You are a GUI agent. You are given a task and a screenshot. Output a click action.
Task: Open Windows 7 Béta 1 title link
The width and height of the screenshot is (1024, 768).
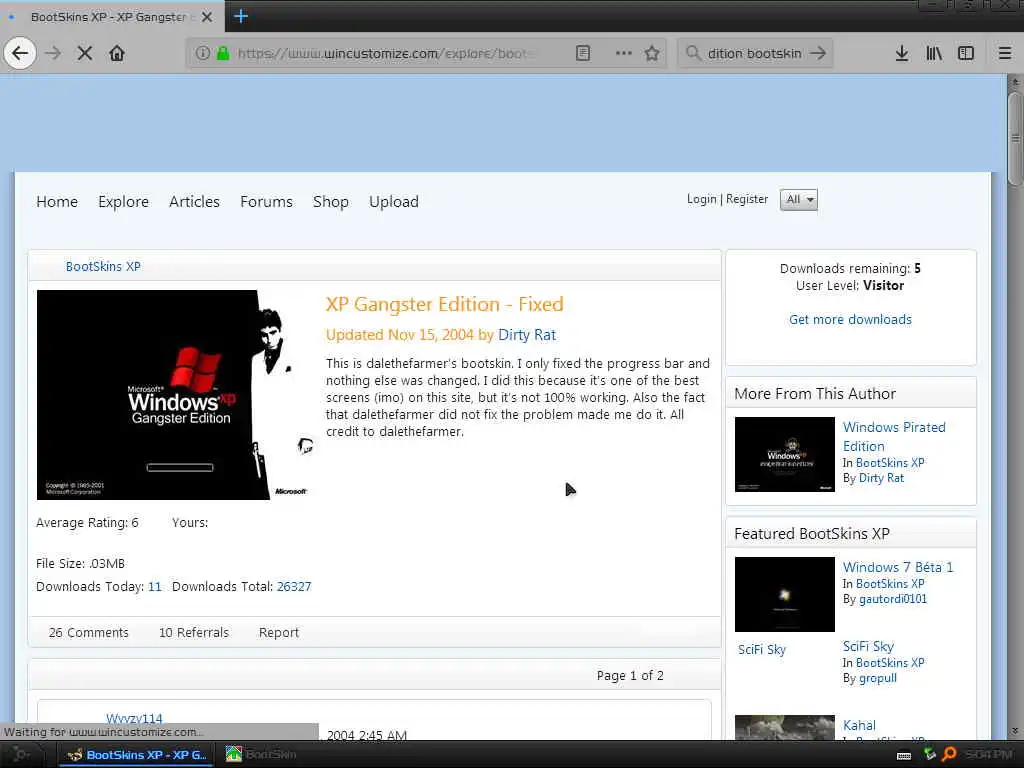tap(898, 567)
